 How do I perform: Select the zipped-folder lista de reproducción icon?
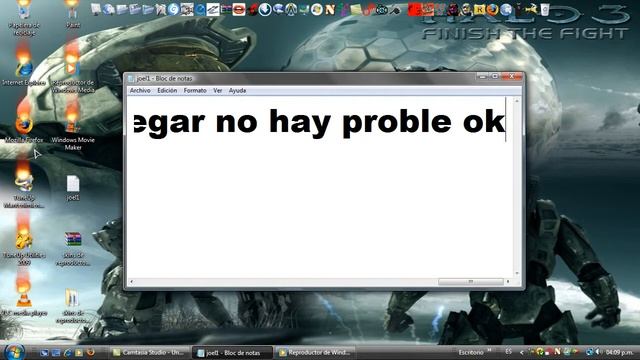point(73,305)
